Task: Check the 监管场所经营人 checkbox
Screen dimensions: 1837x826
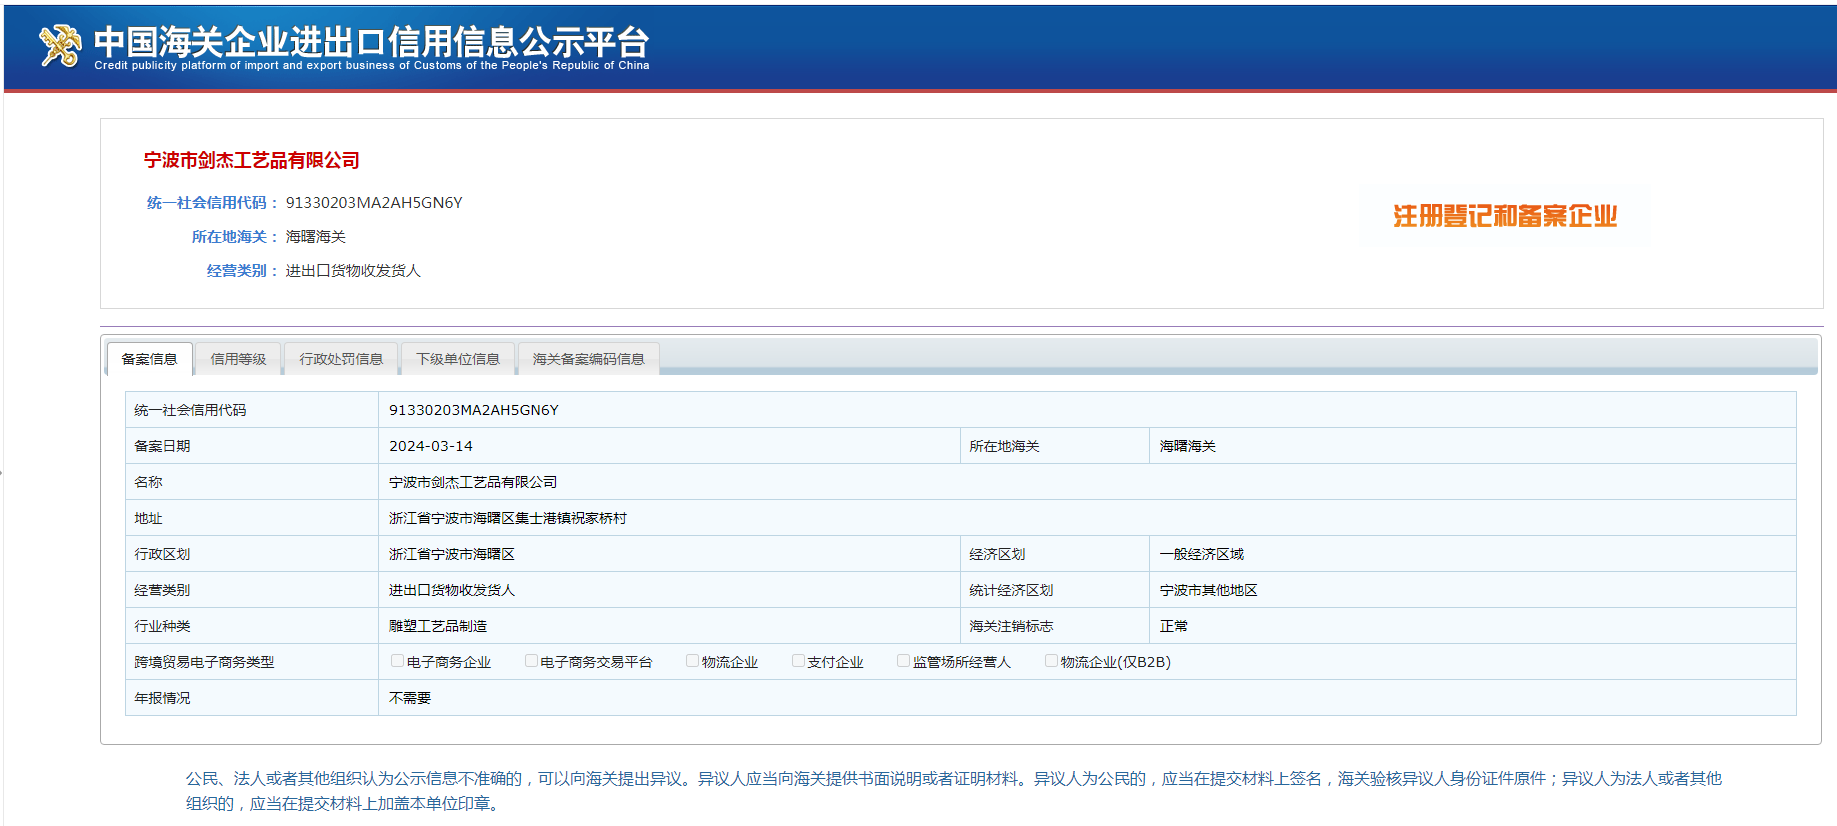Action: click(903, 661)
